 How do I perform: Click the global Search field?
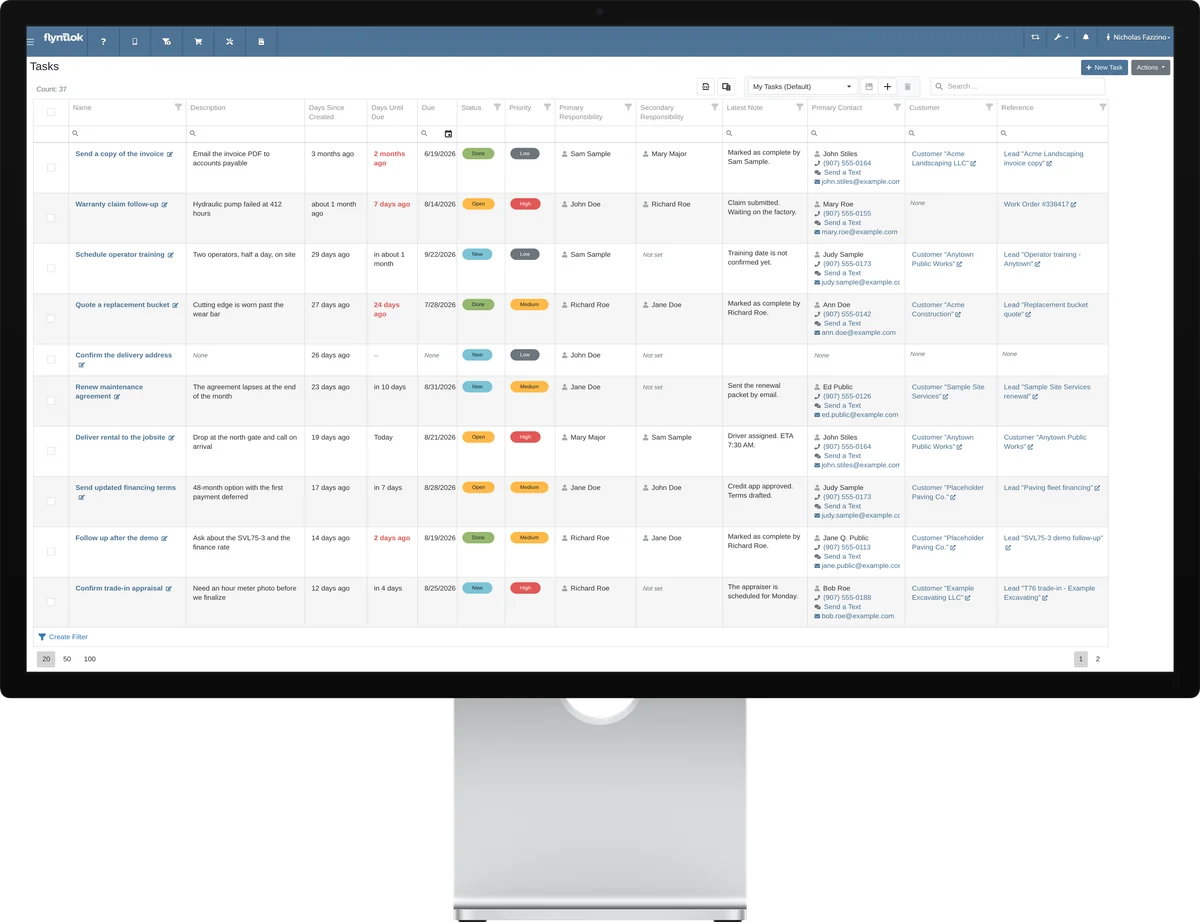[1017, 87]
